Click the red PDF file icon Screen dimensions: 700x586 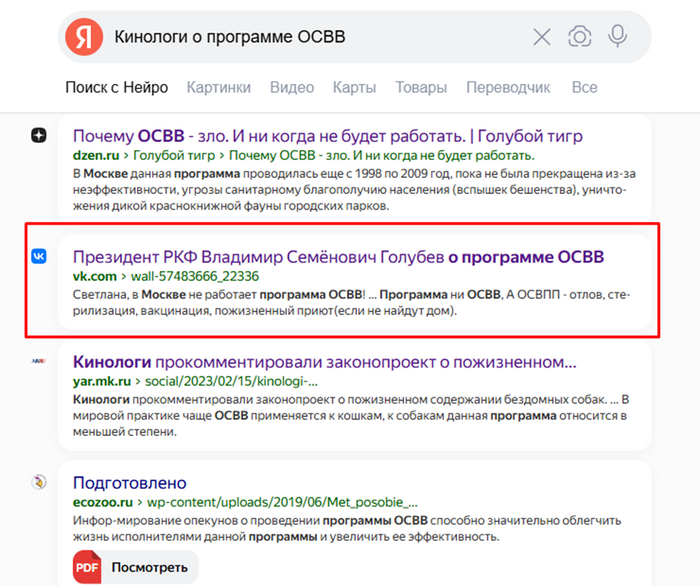(x=87, y=567)
